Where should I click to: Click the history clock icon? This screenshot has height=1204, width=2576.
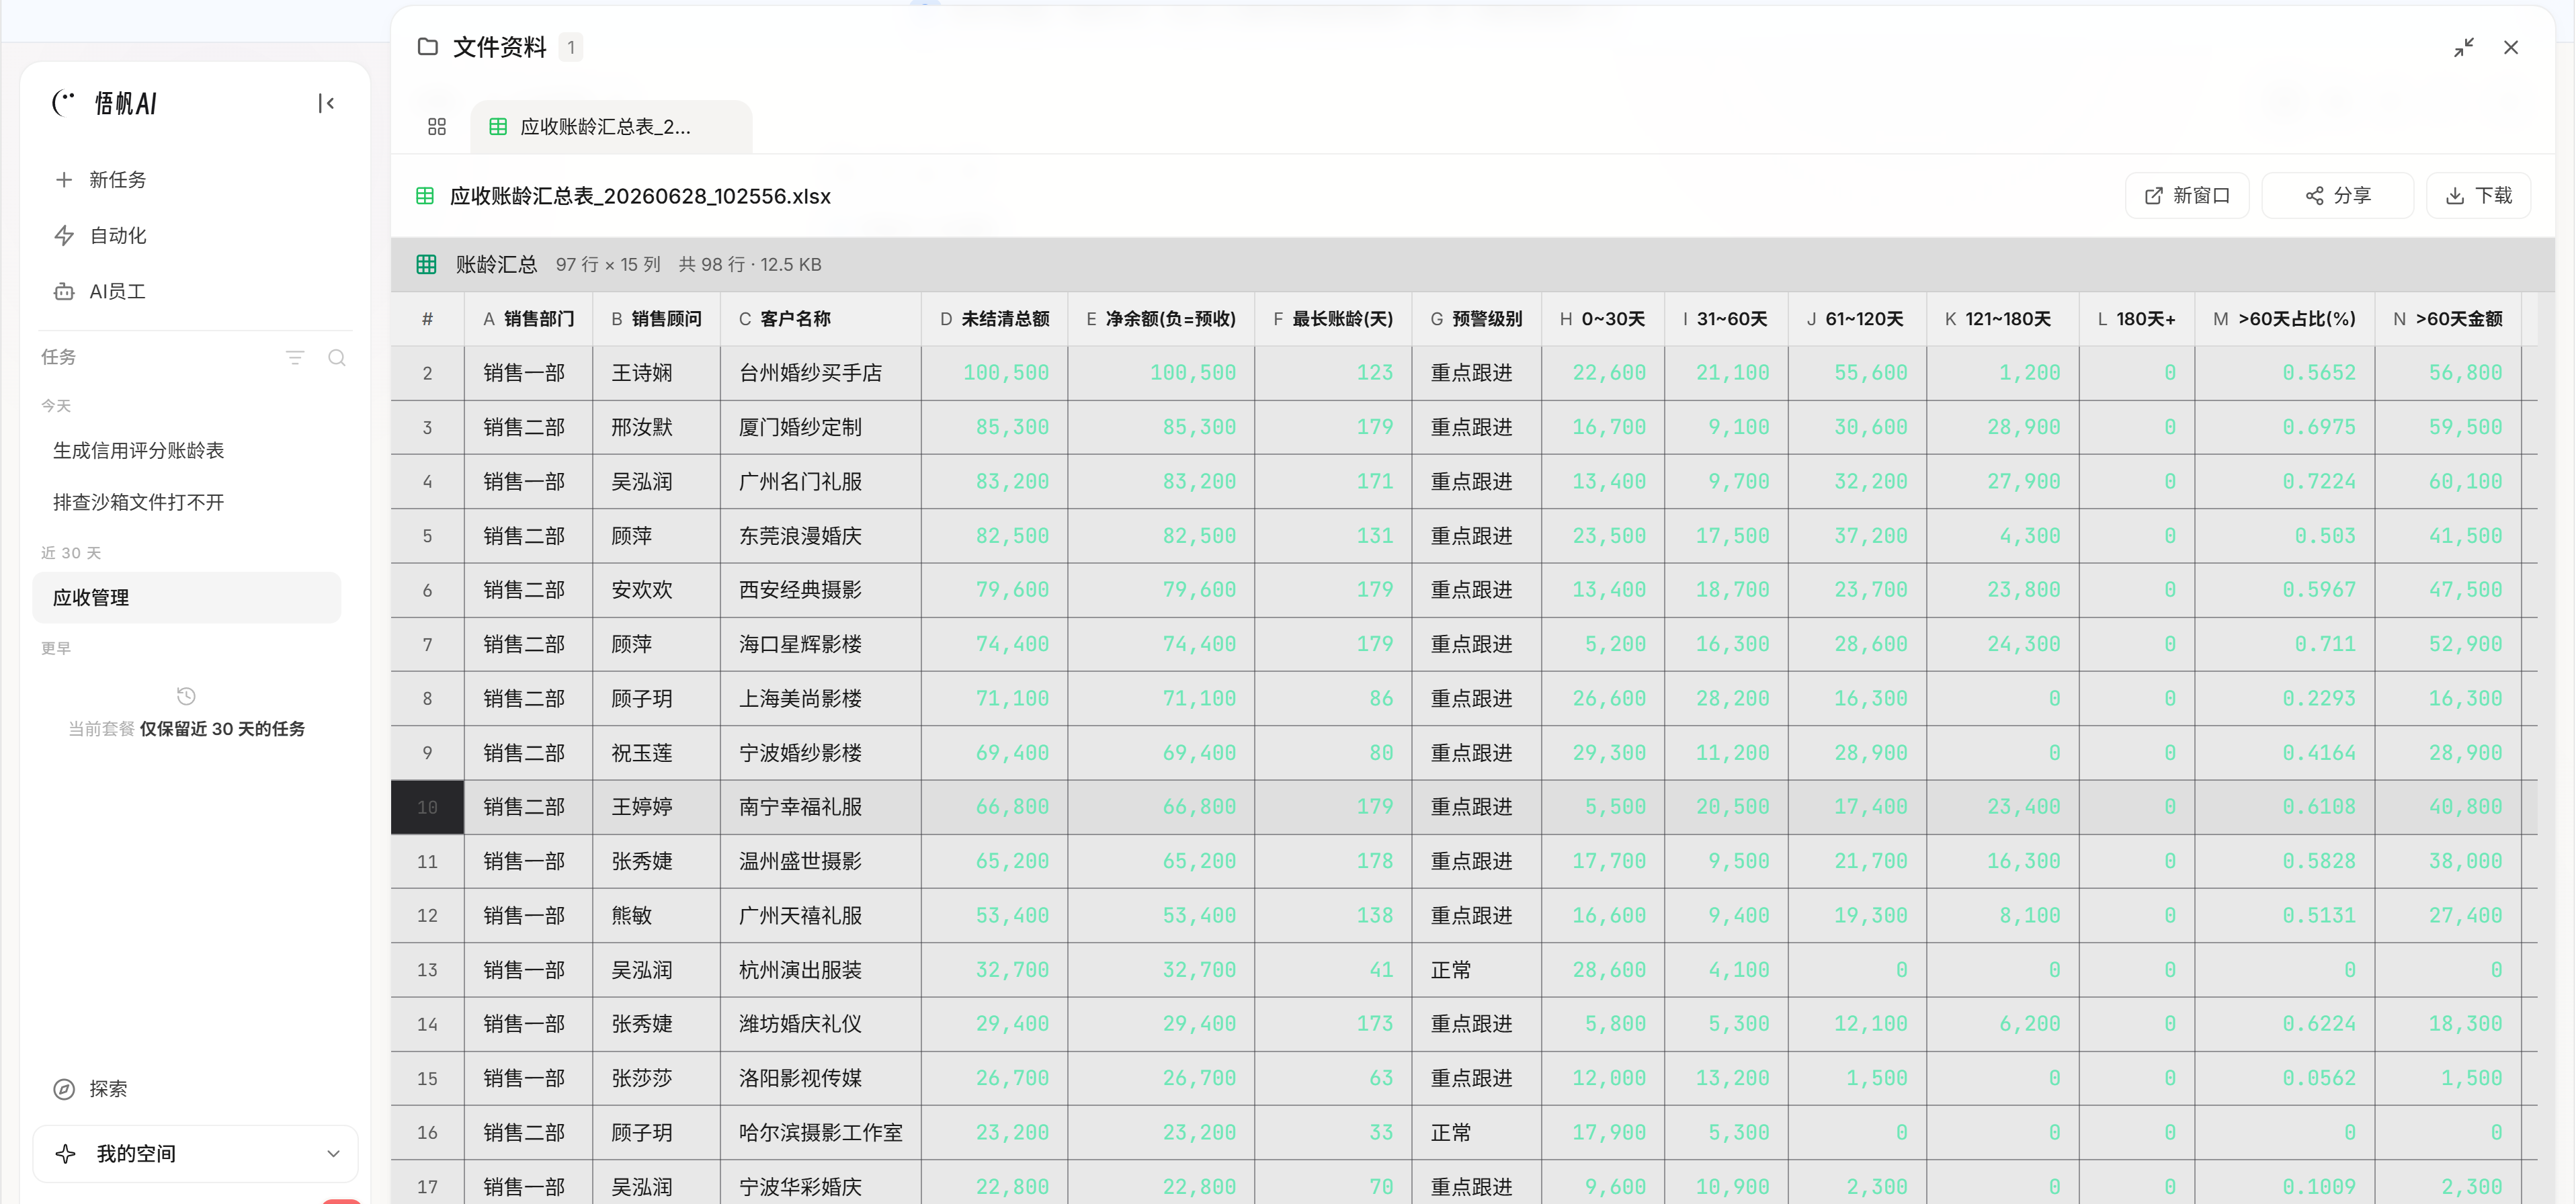point(186,695)
